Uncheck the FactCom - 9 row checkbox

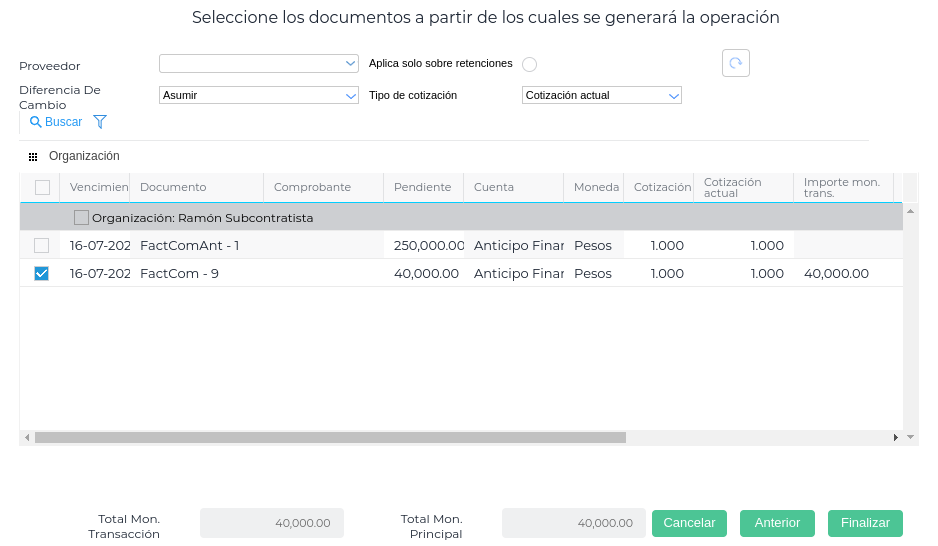tap(41, 273)
